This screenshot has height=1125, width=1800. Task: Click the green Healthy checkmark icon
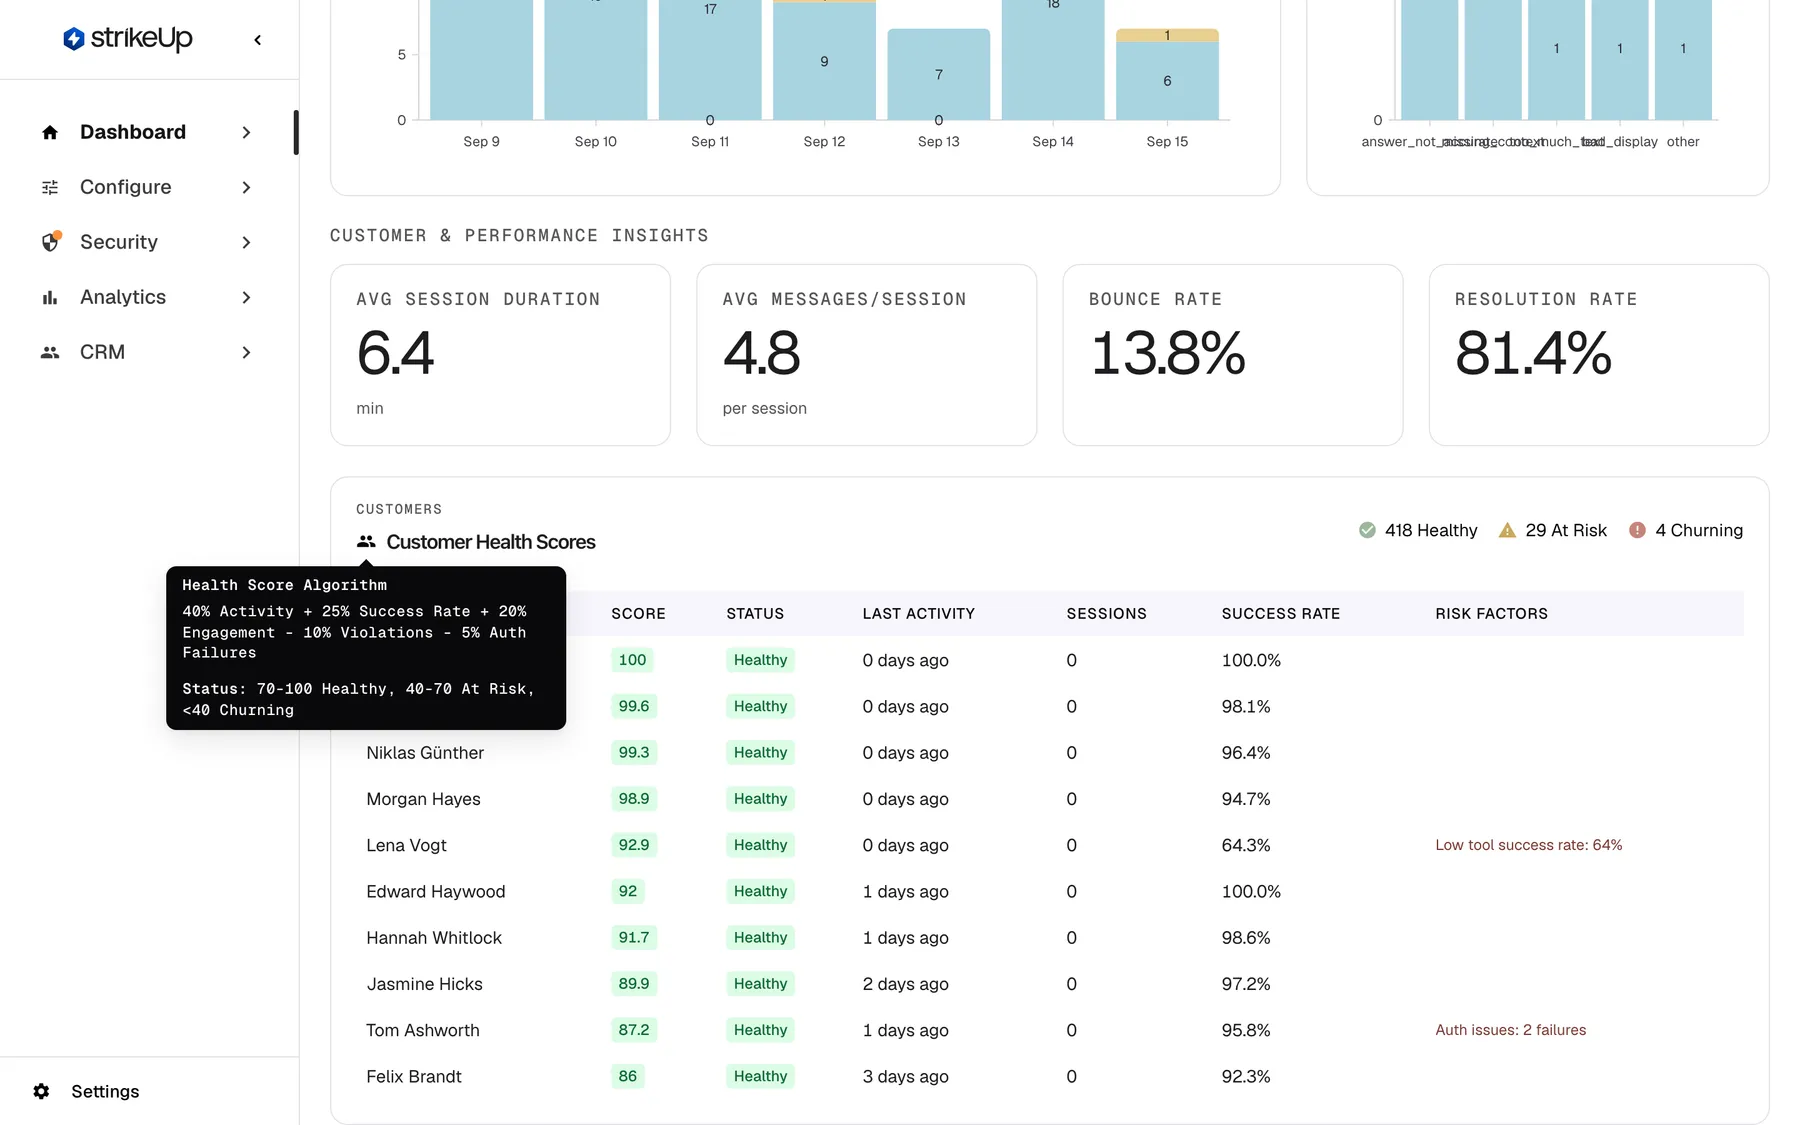(1367, 530)
